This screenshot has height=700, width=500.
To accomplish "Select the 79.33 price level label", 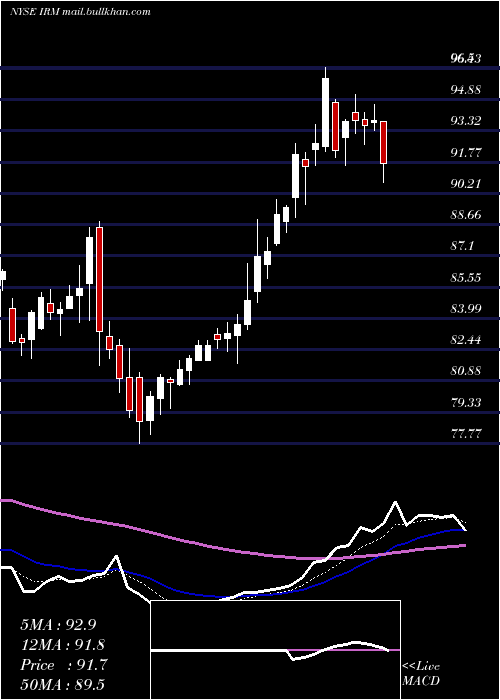I will pyautogui.click(x=466, y=402).
